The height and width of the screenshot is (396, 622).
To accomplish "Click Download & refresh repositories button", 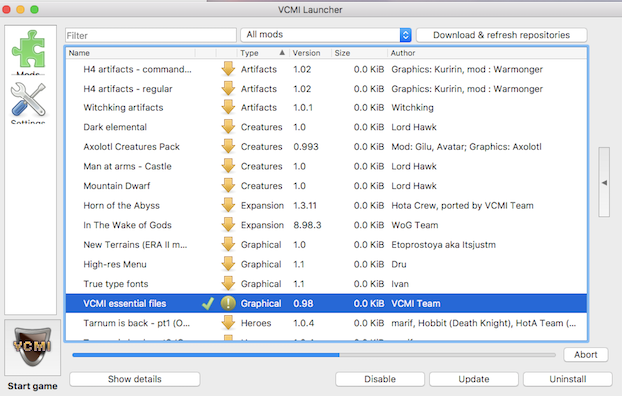I will [501, 35].
